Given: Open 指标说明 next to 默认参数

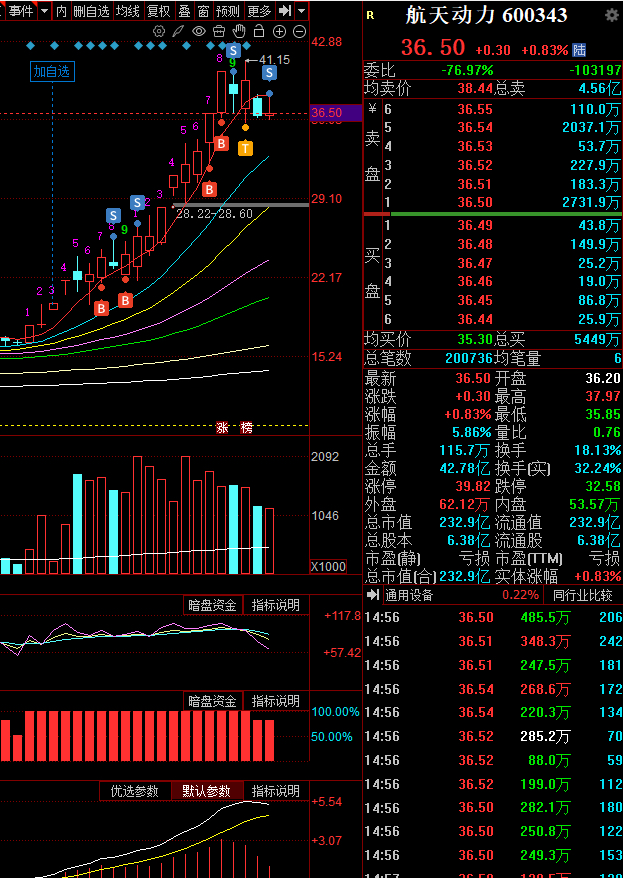Looking at the screenshot, I should tap(276, 791).
